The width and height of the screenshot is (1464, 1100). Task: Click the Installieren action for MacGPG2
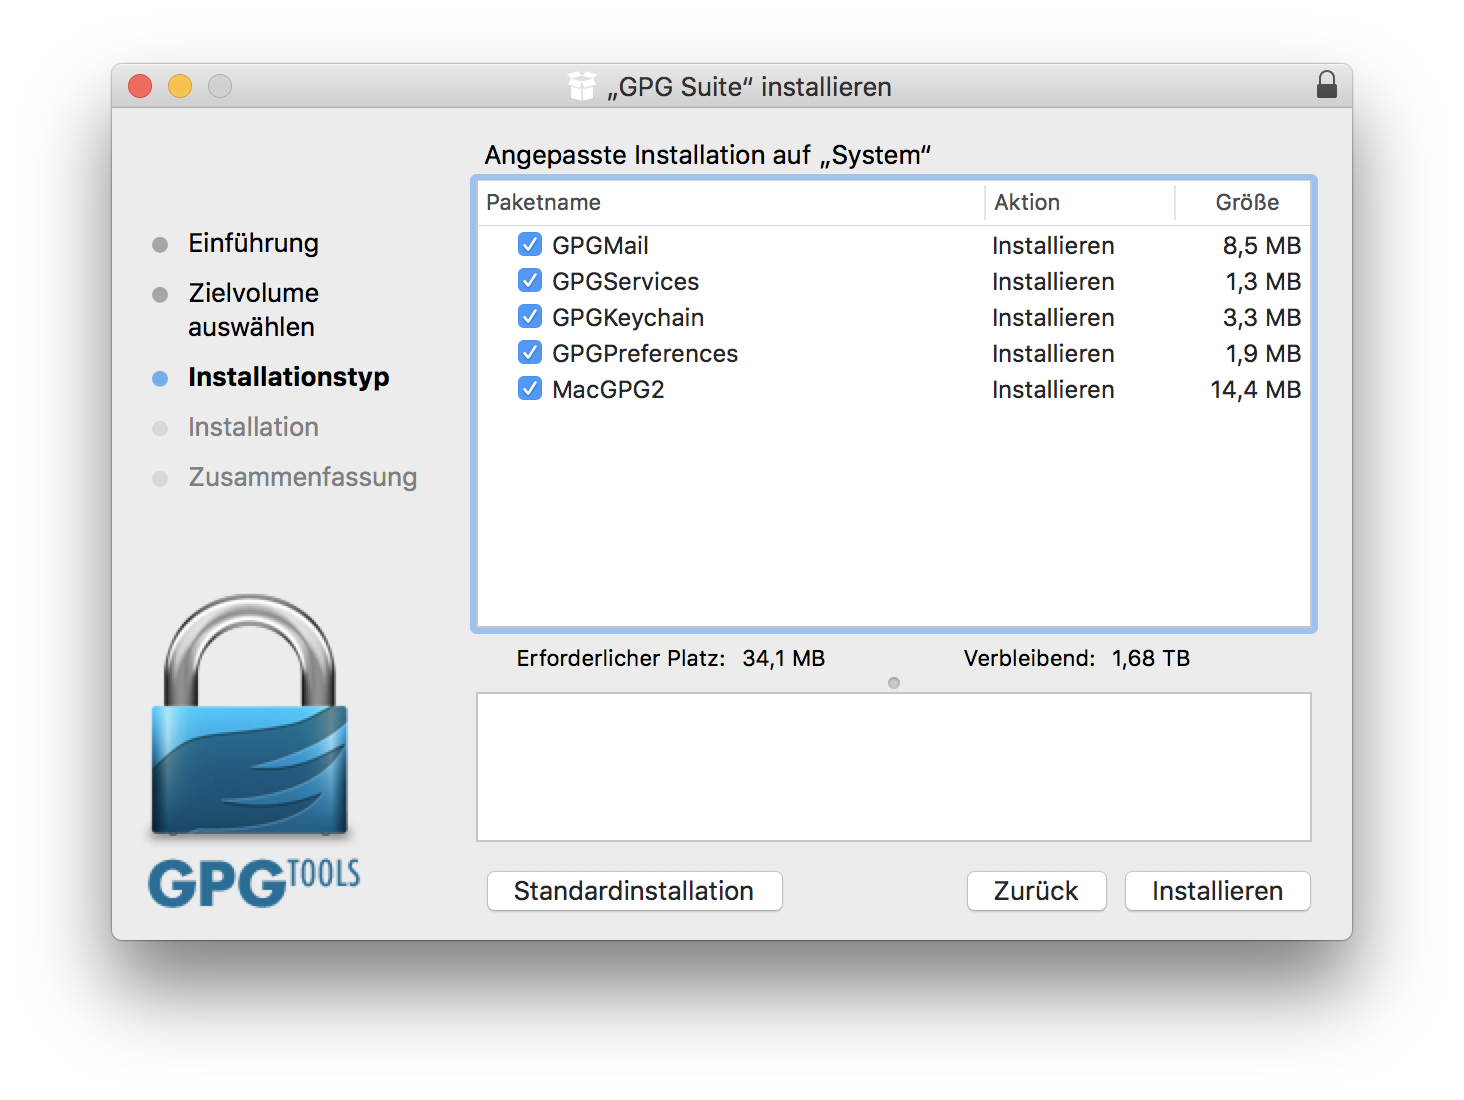tap(1053, 389)
